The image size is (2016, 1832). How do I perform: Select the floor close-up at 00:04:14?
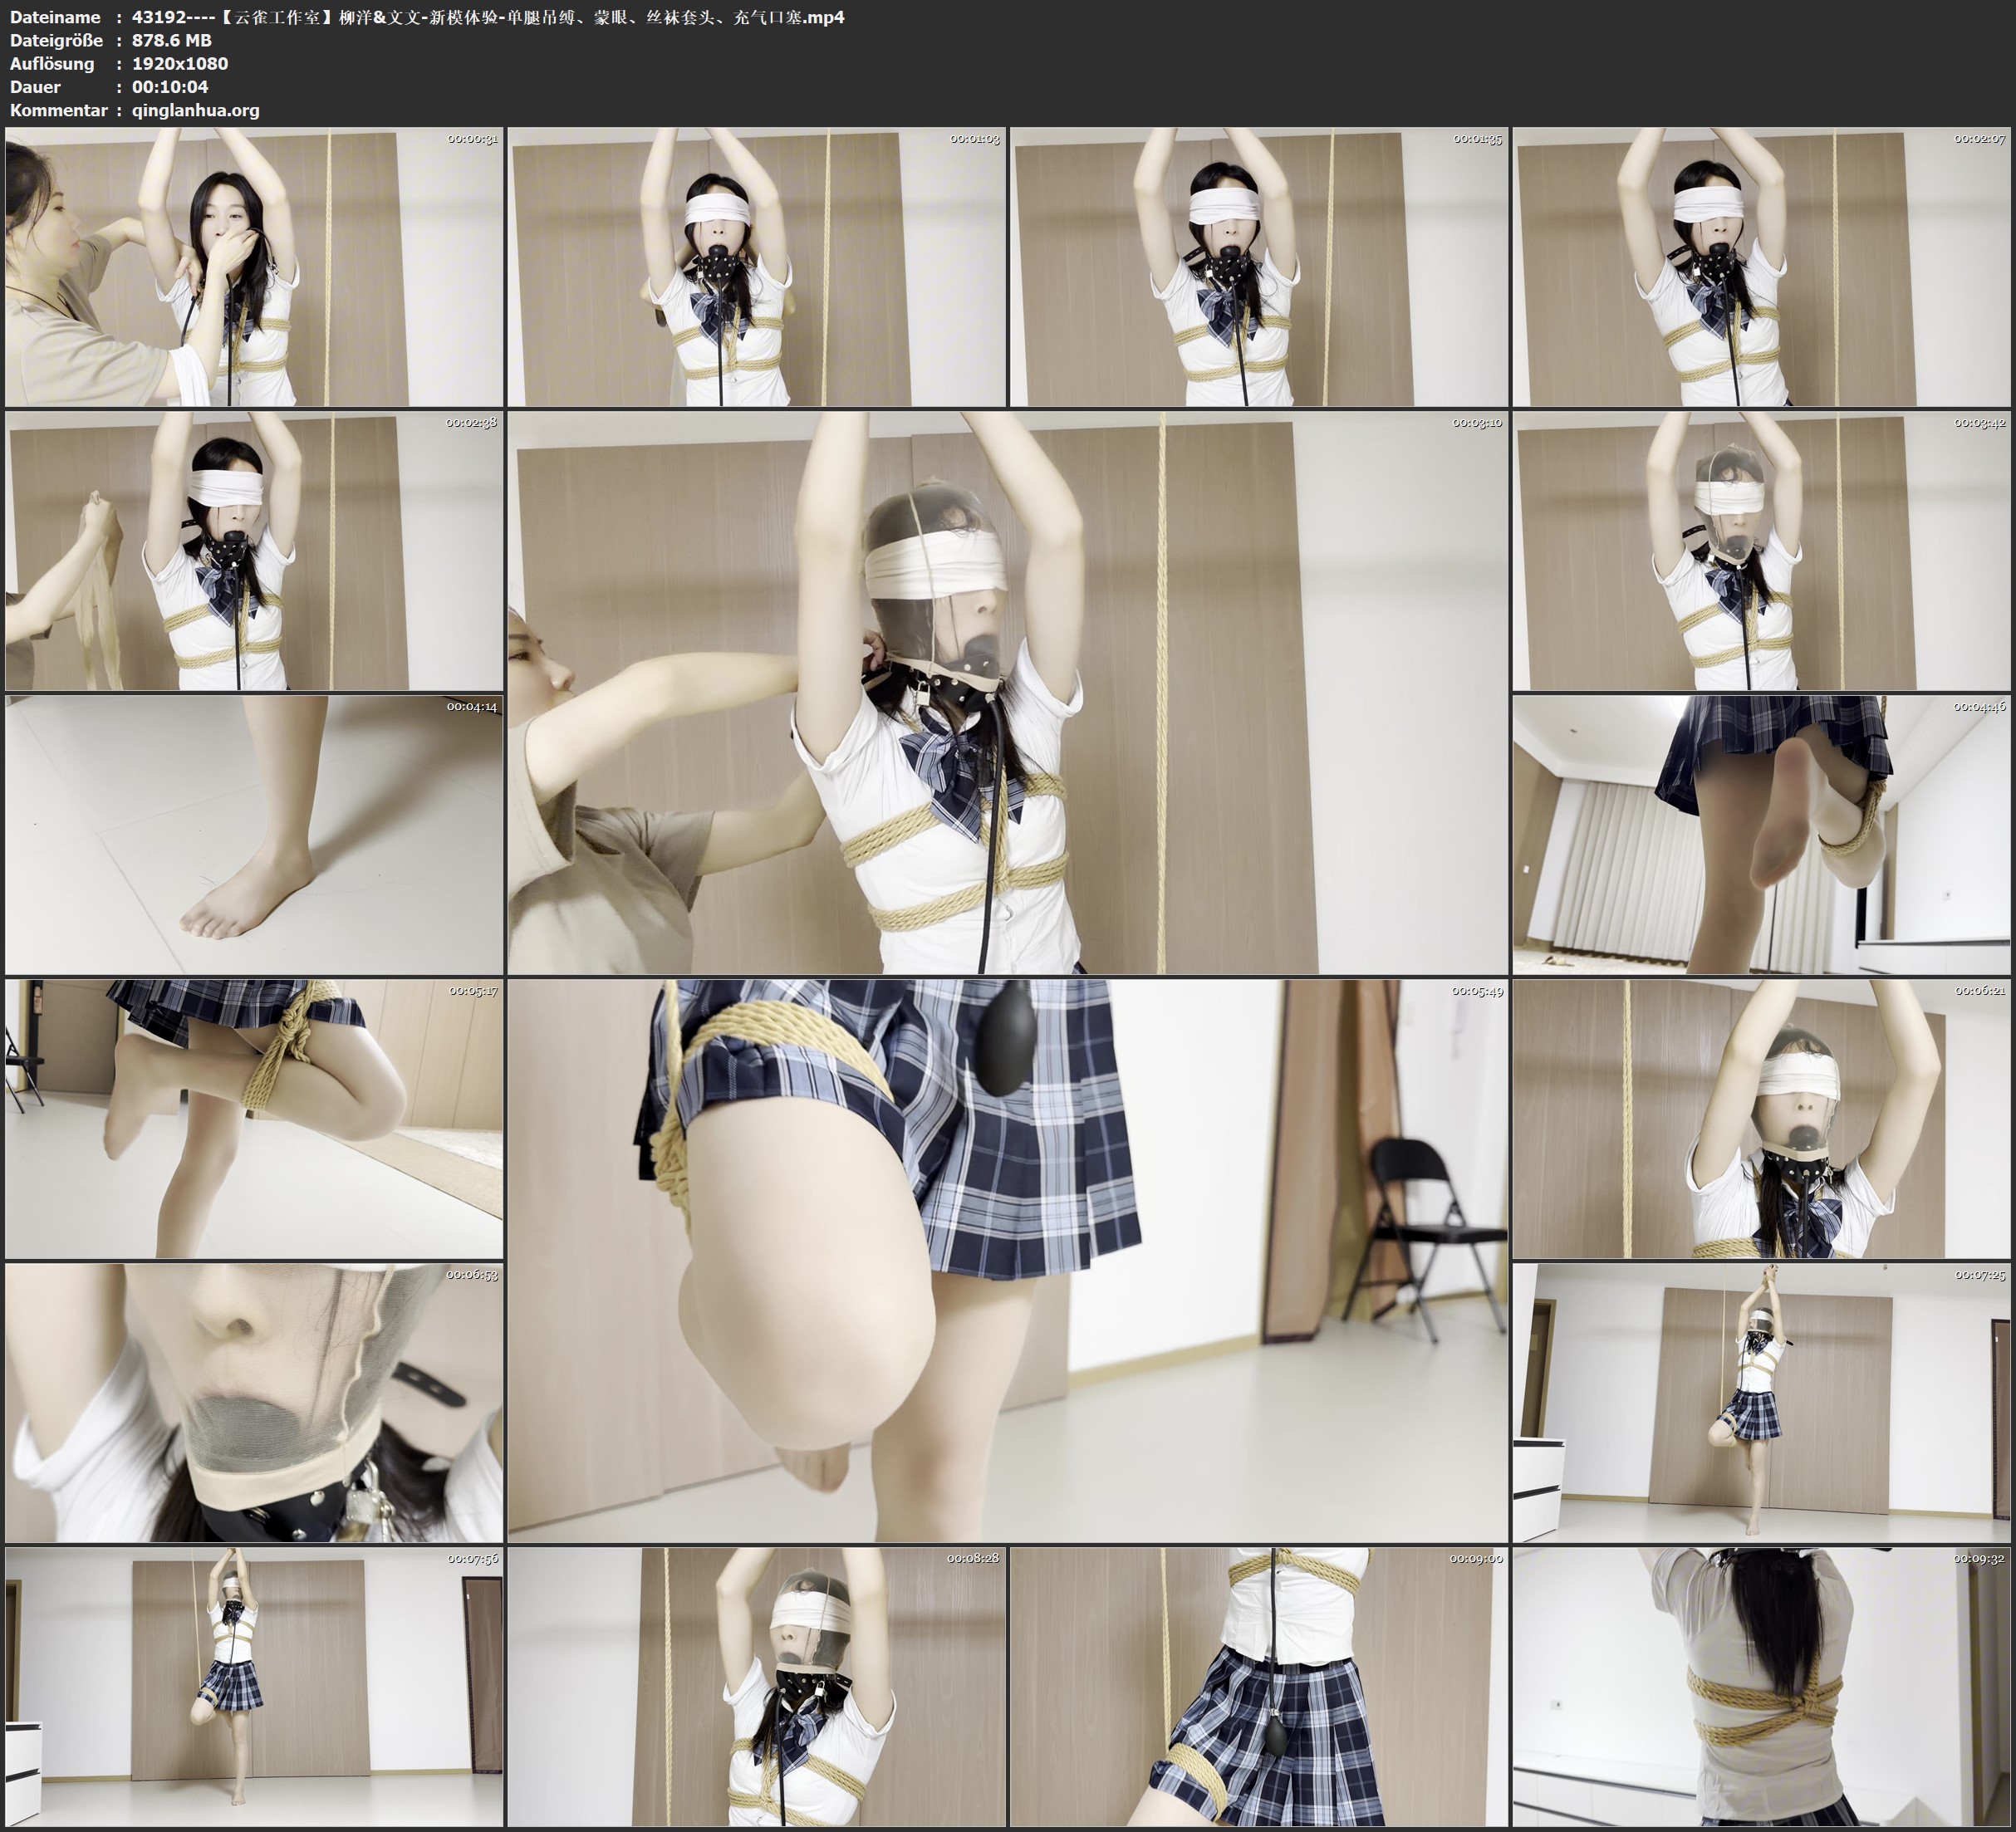point(254,835)
